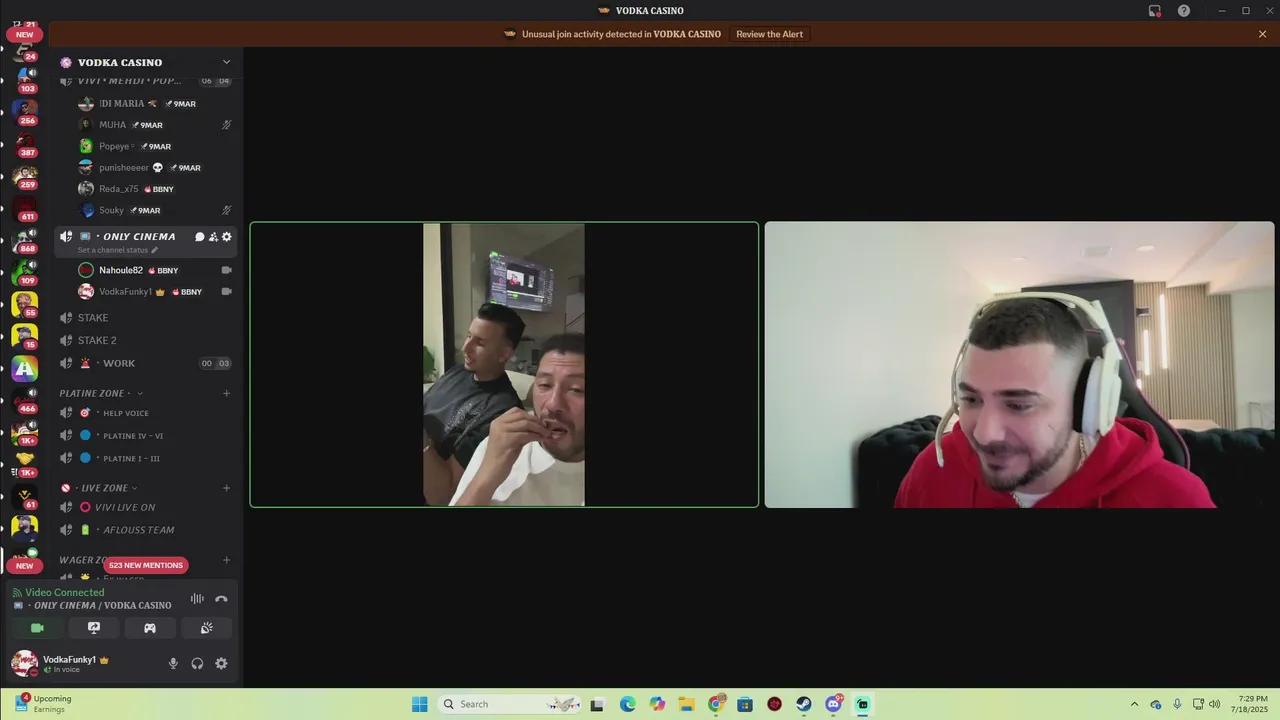Add channel to WAGER ZONE

coord(226,560)
